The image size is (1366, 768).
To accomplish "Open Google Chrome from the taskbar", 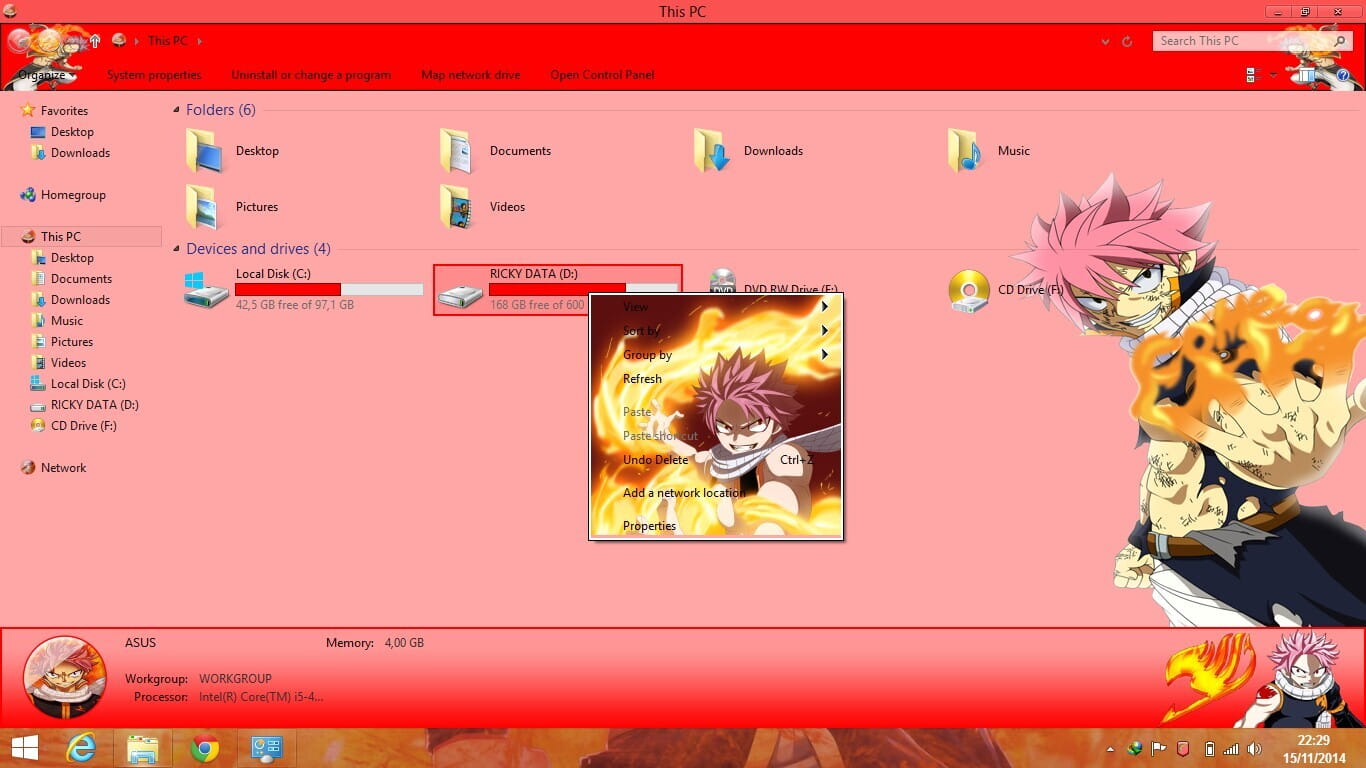I will click(x=206, y=748).
